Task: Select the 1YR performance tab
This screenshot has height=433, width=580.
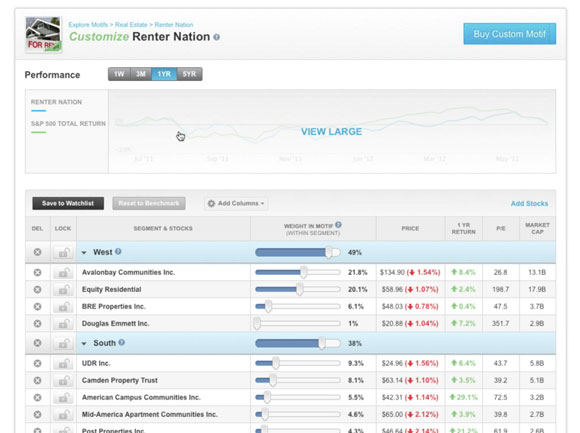Action: pyautogui.click(x=164, y=74)
